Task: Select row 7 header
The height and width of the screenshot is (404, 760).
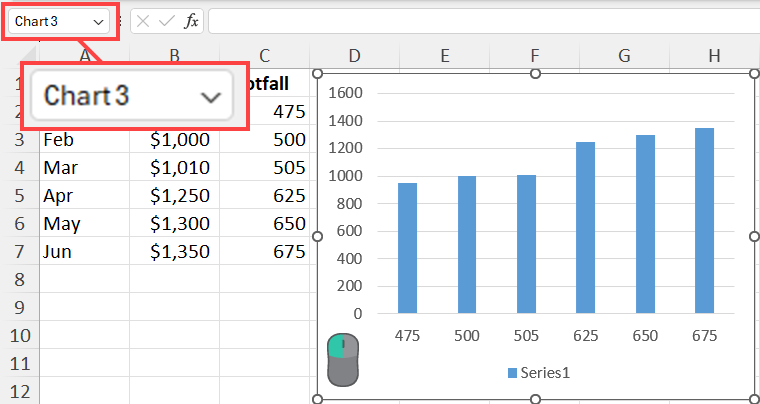Action: tap(19, 251)
